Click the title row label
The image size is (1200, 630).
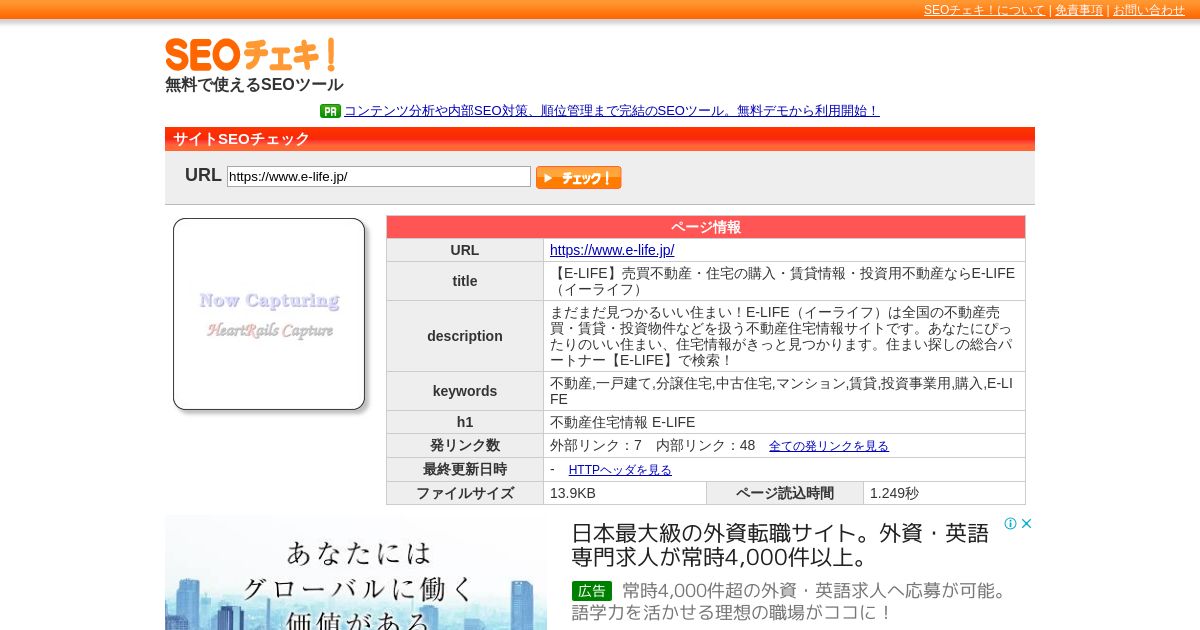pos(465,281)
